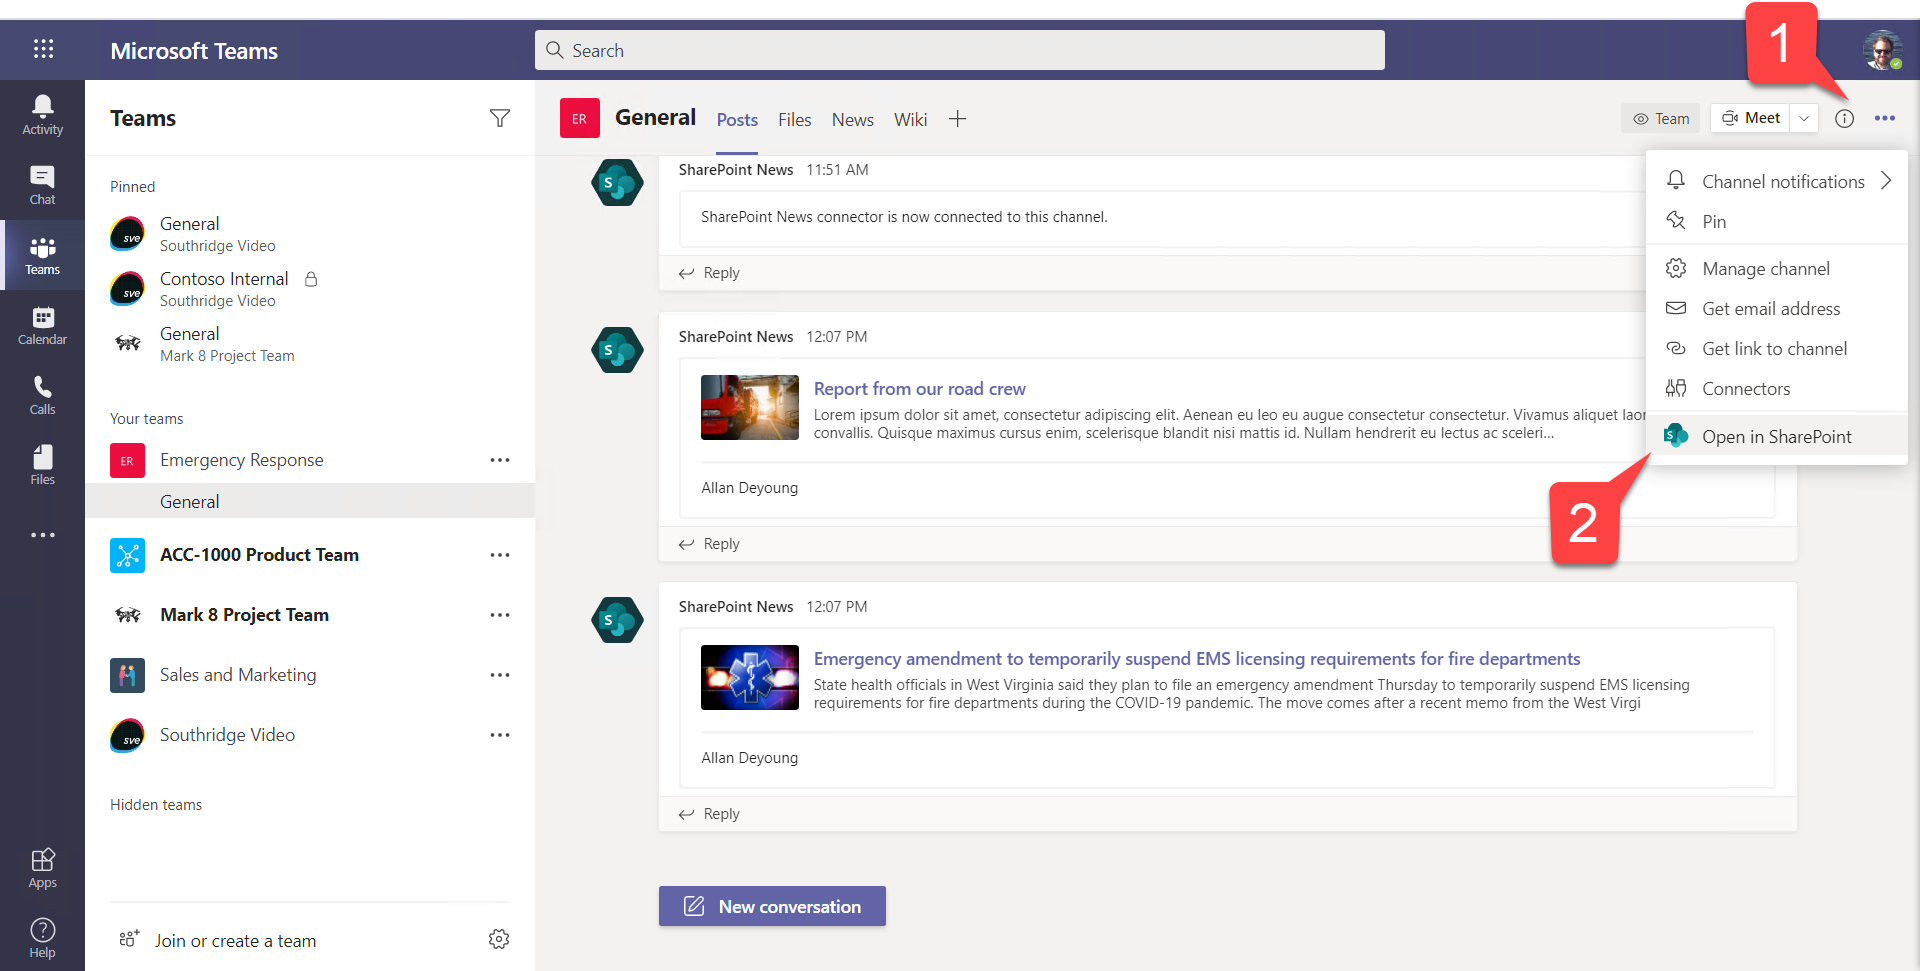Click SharePoint News sender name at 11:51 AM
1920x971 pixels.
tap(736, 170)
